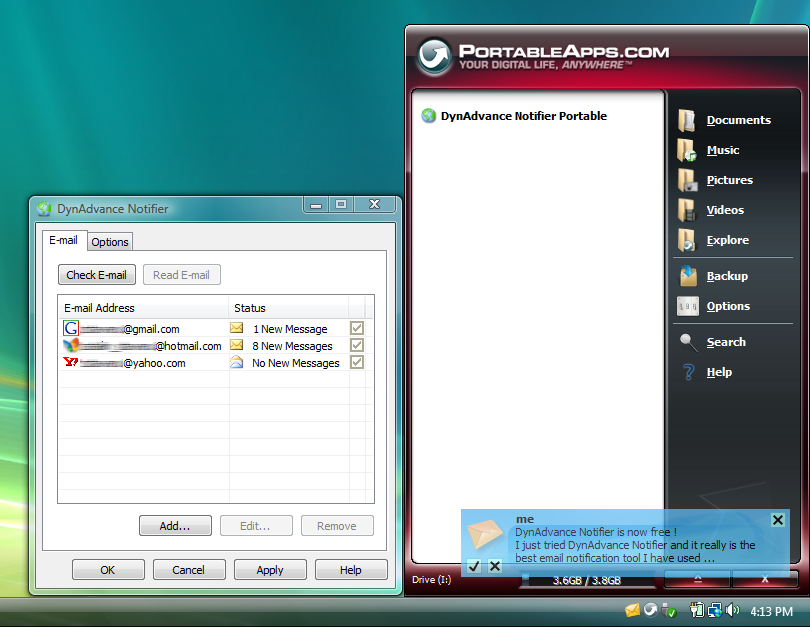
Task: Switch to the Options tab in Notifier
Action: [110, 242]
